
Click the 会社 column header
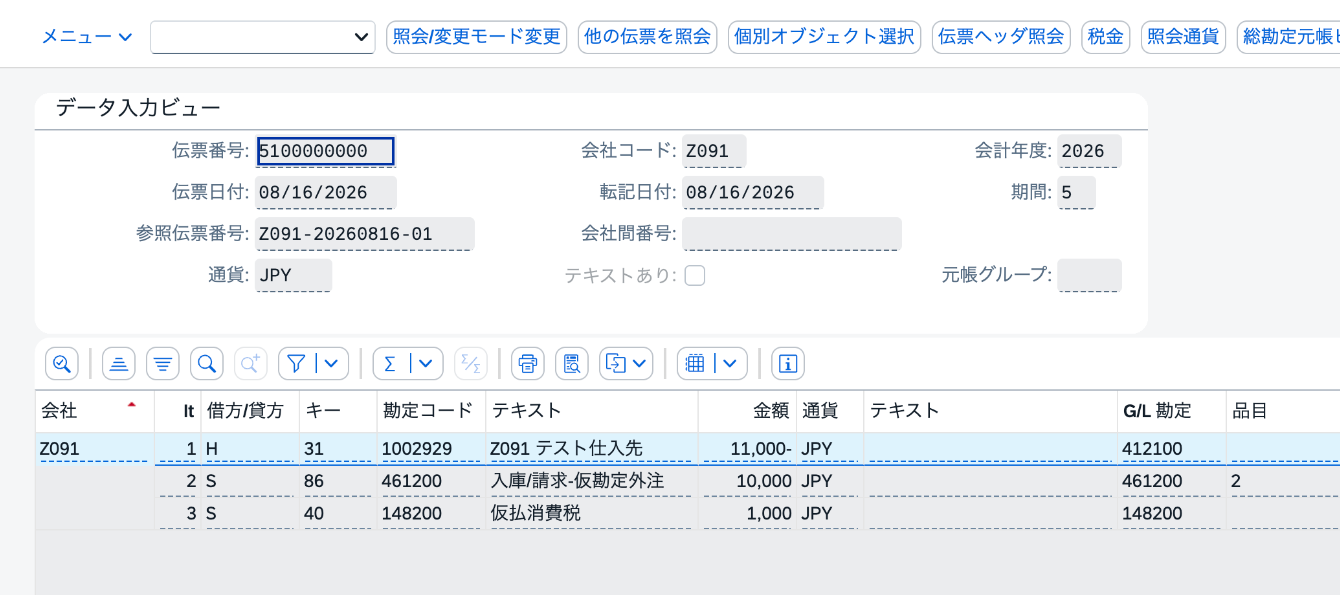pyautogui.click(x=95, y=411)
